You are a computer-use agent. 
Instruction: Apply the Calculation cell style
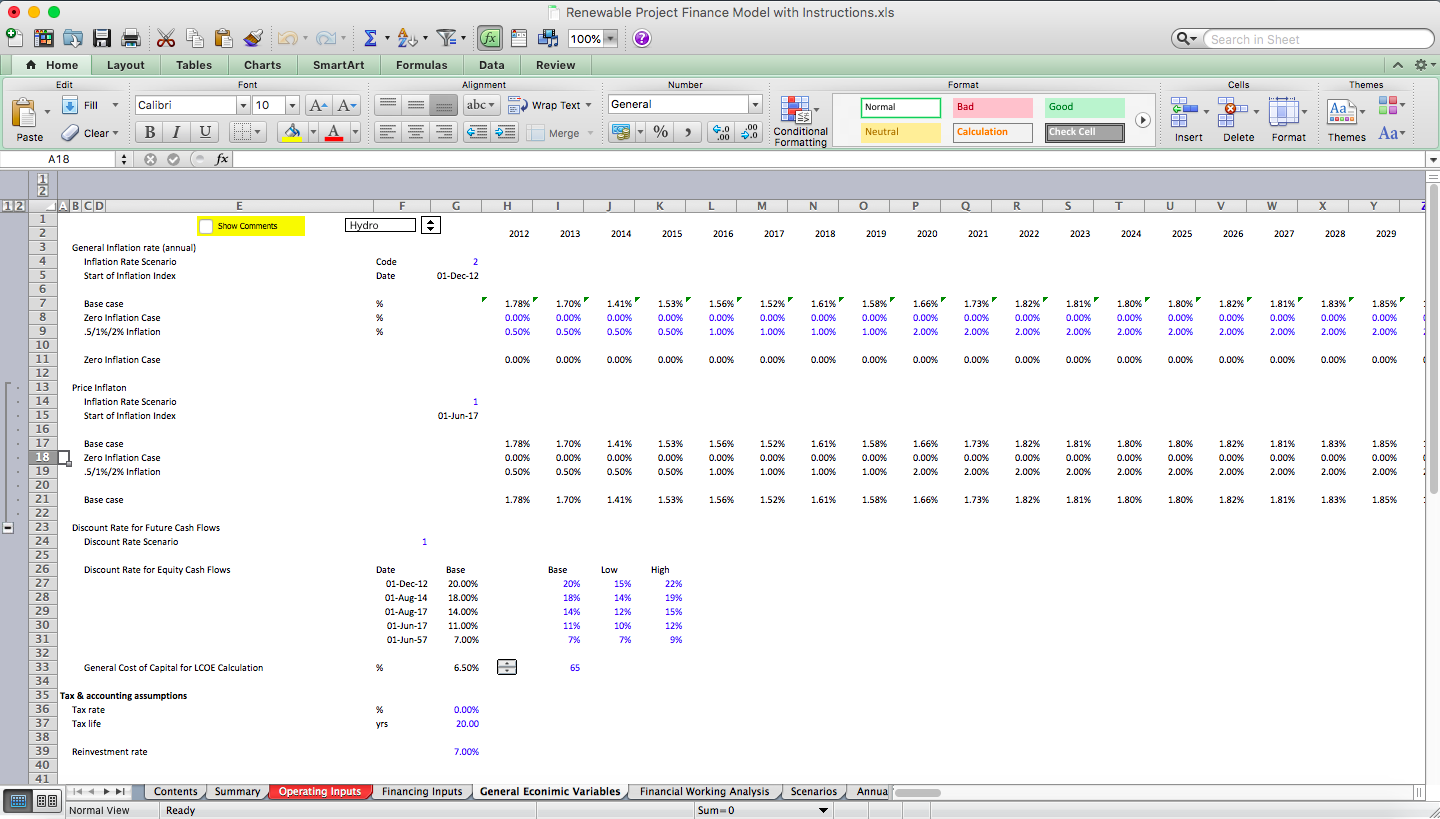[x=993, y=132]
